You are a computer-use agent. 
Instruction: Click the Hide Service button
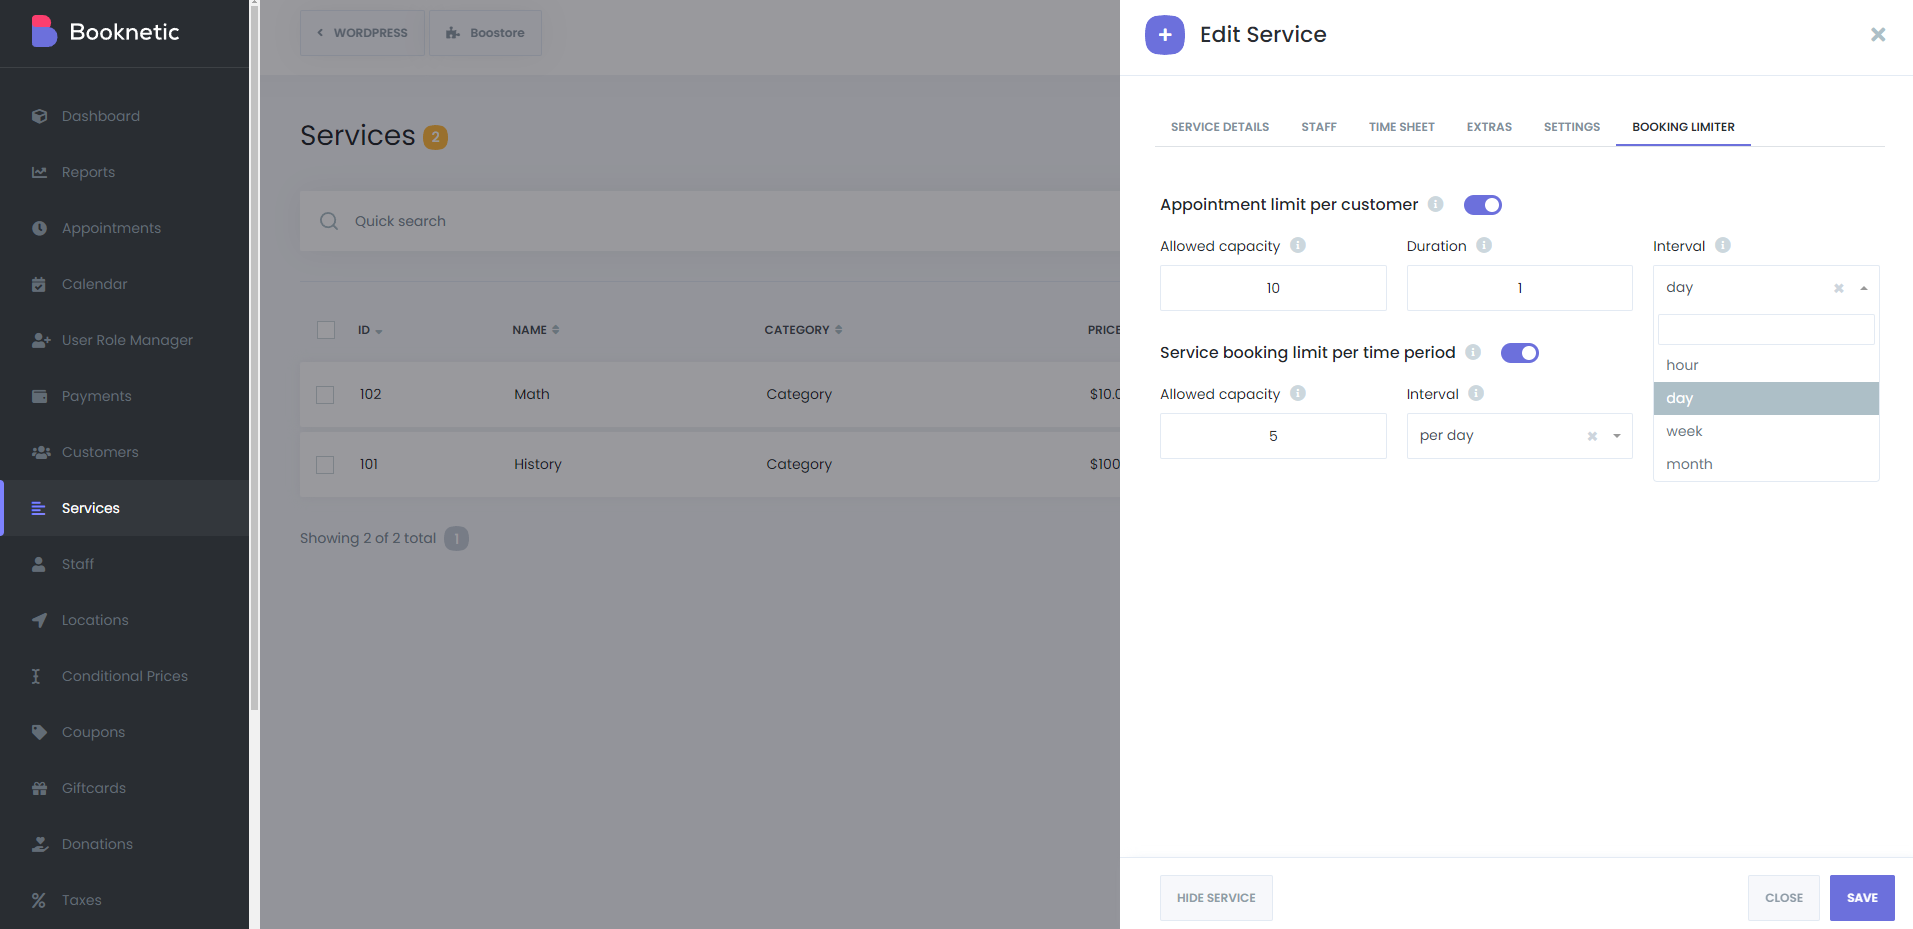pyautogui.click(x=1216, y=897)
